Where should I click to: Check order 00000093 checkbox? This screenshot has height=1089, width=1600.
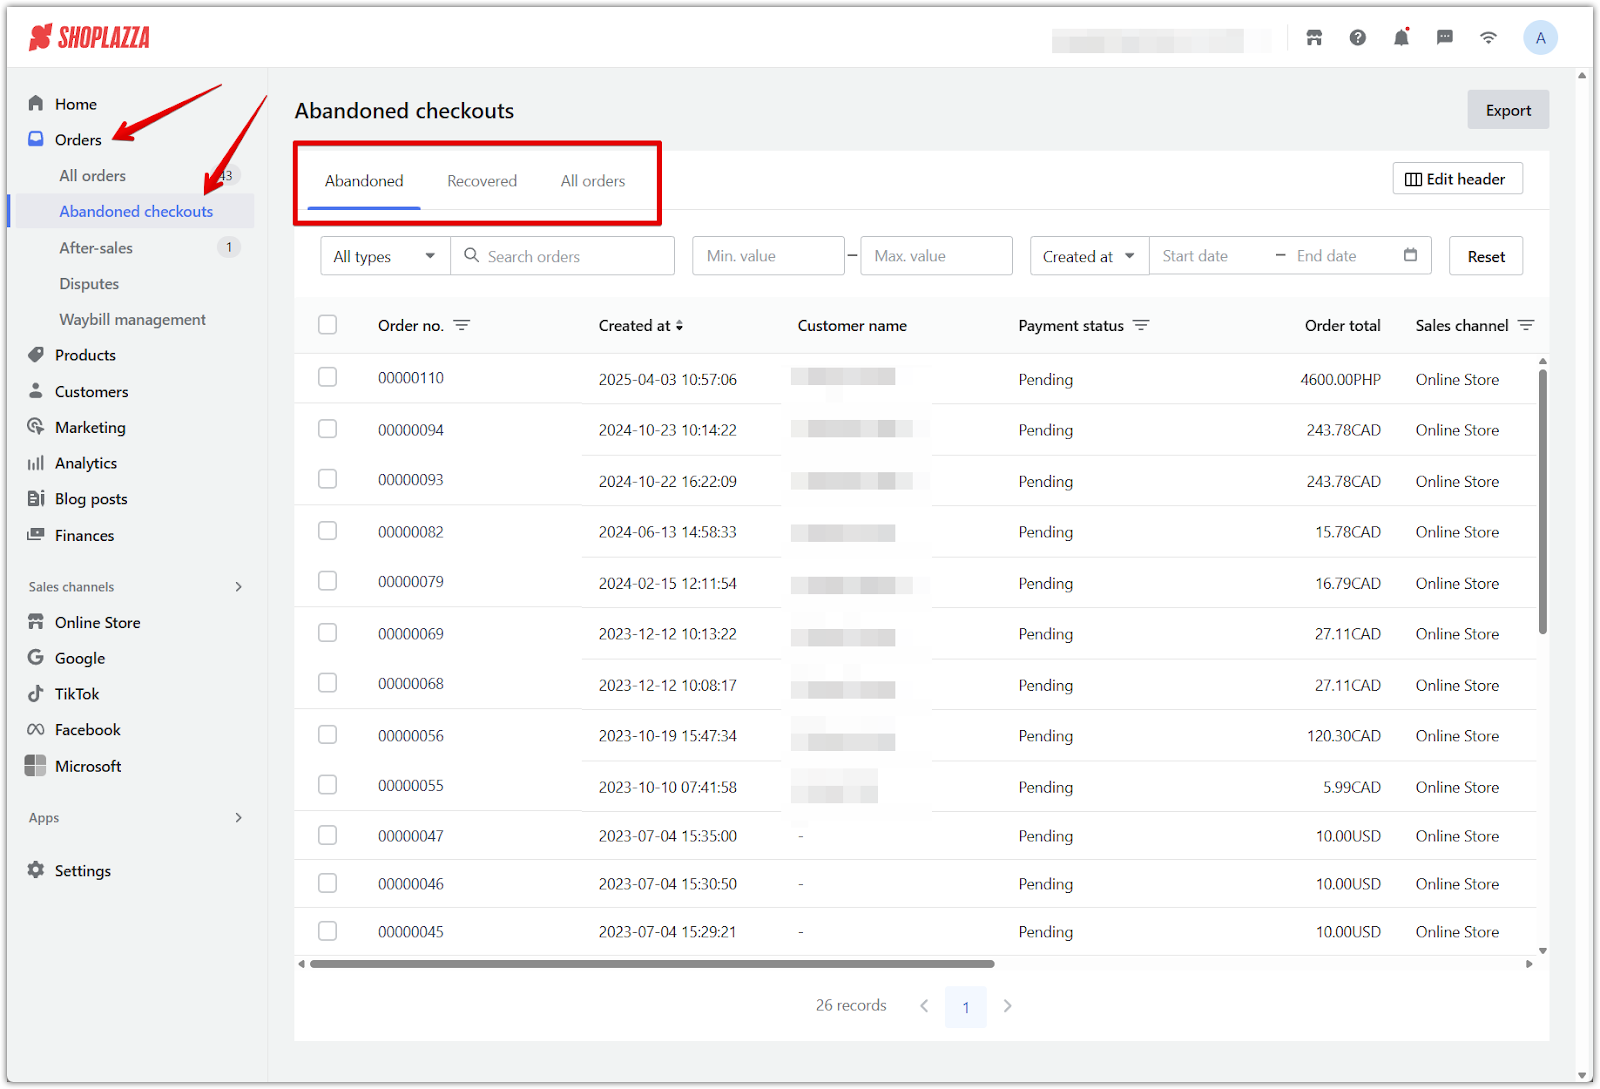(x=327, y=479)
